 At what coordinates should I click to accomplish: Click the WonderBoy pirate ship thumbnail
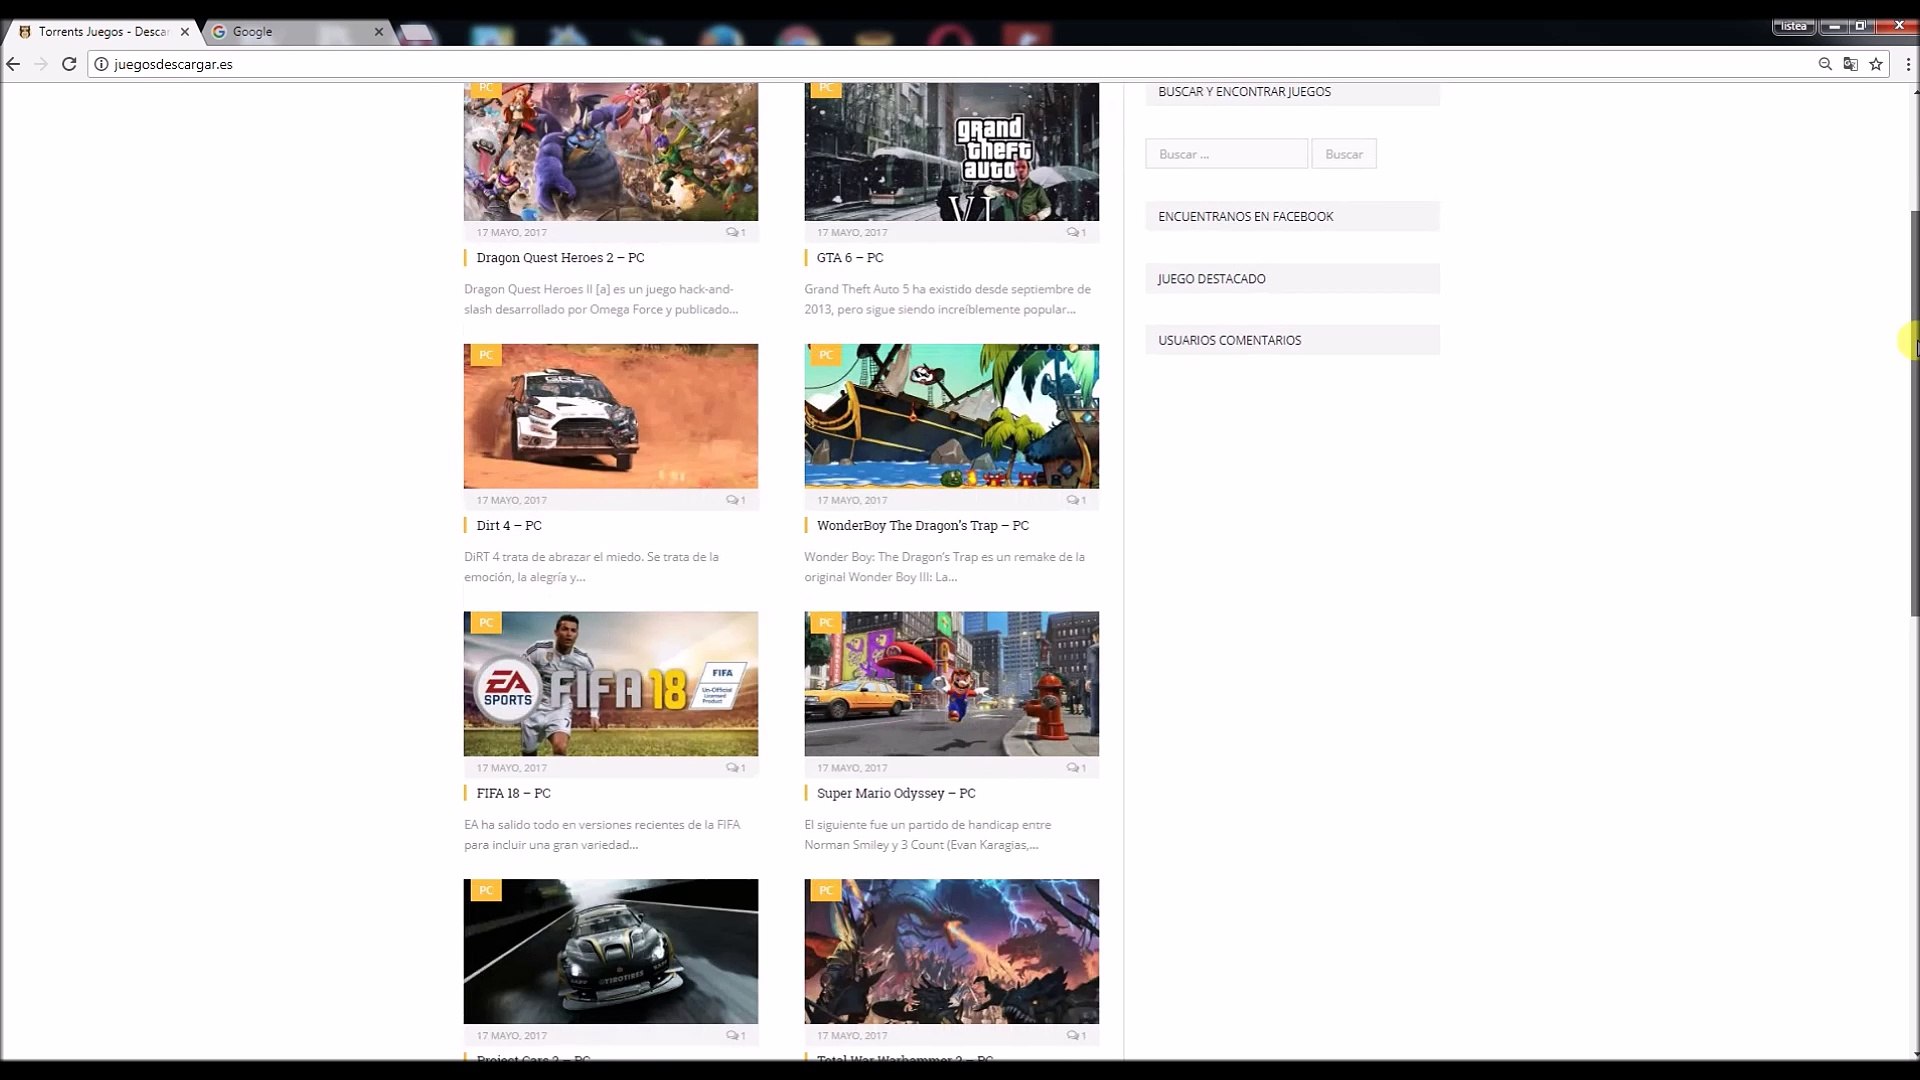point(951,416)
